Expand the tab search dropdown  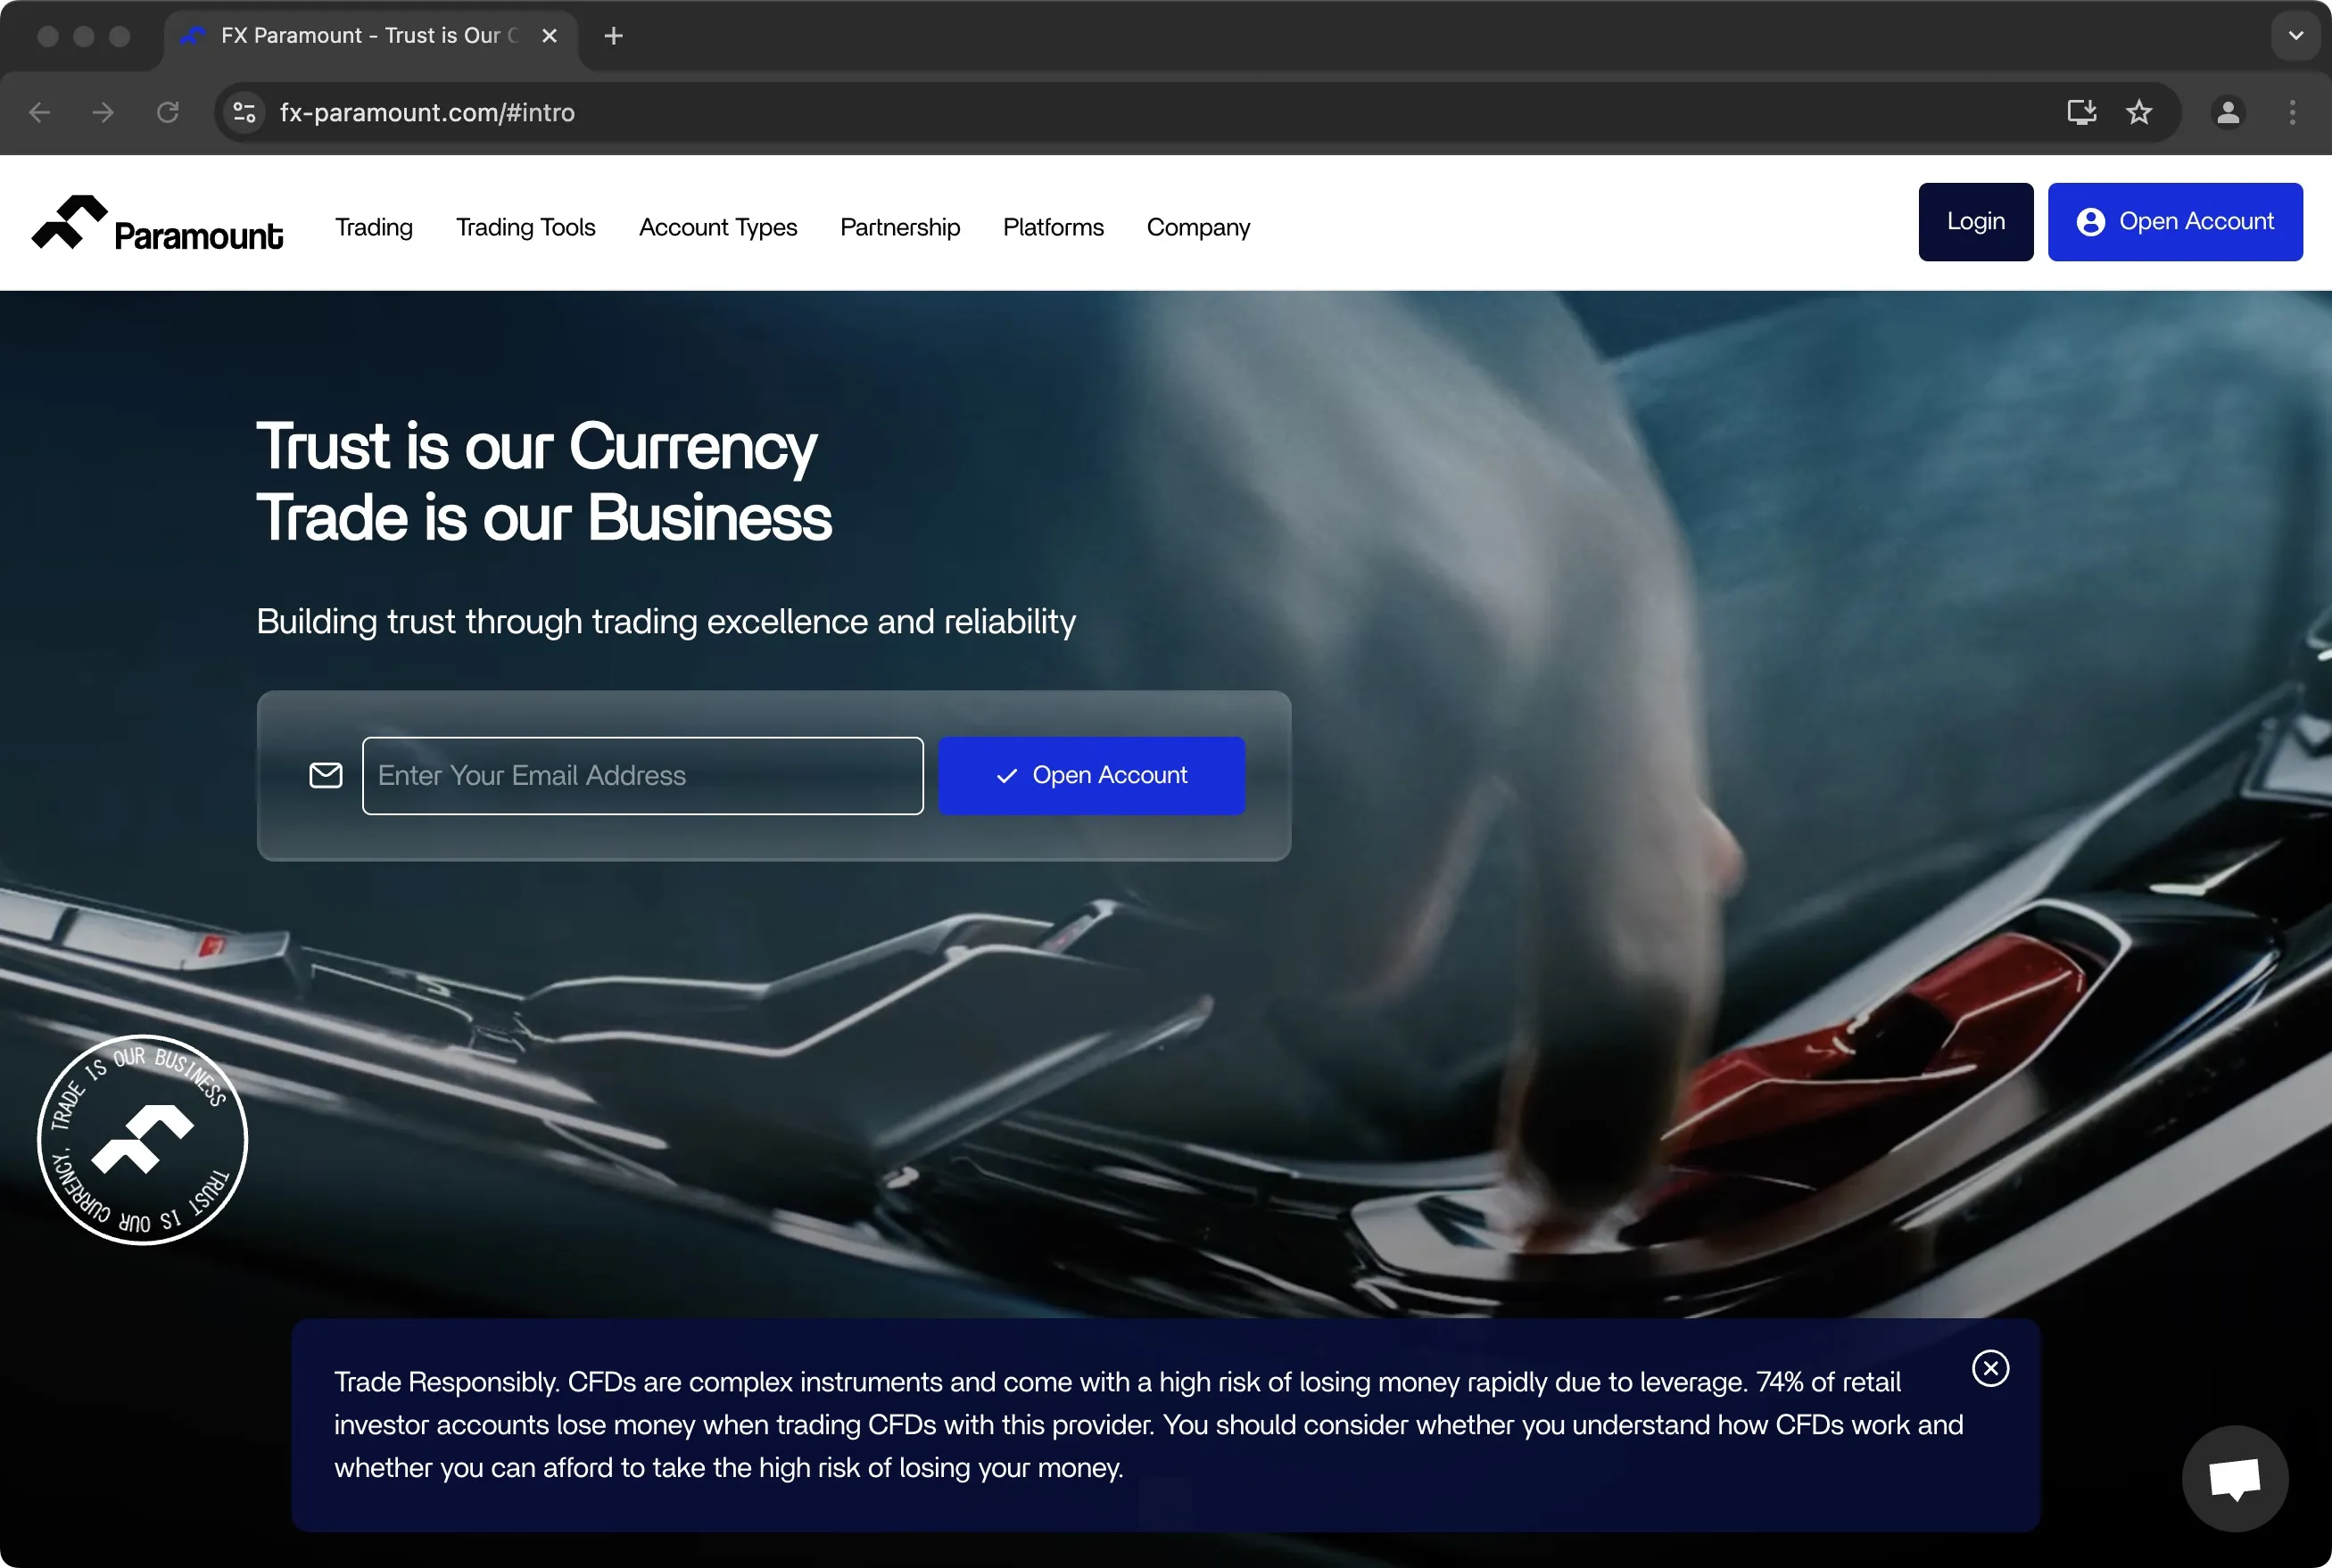click(2296, 36)
